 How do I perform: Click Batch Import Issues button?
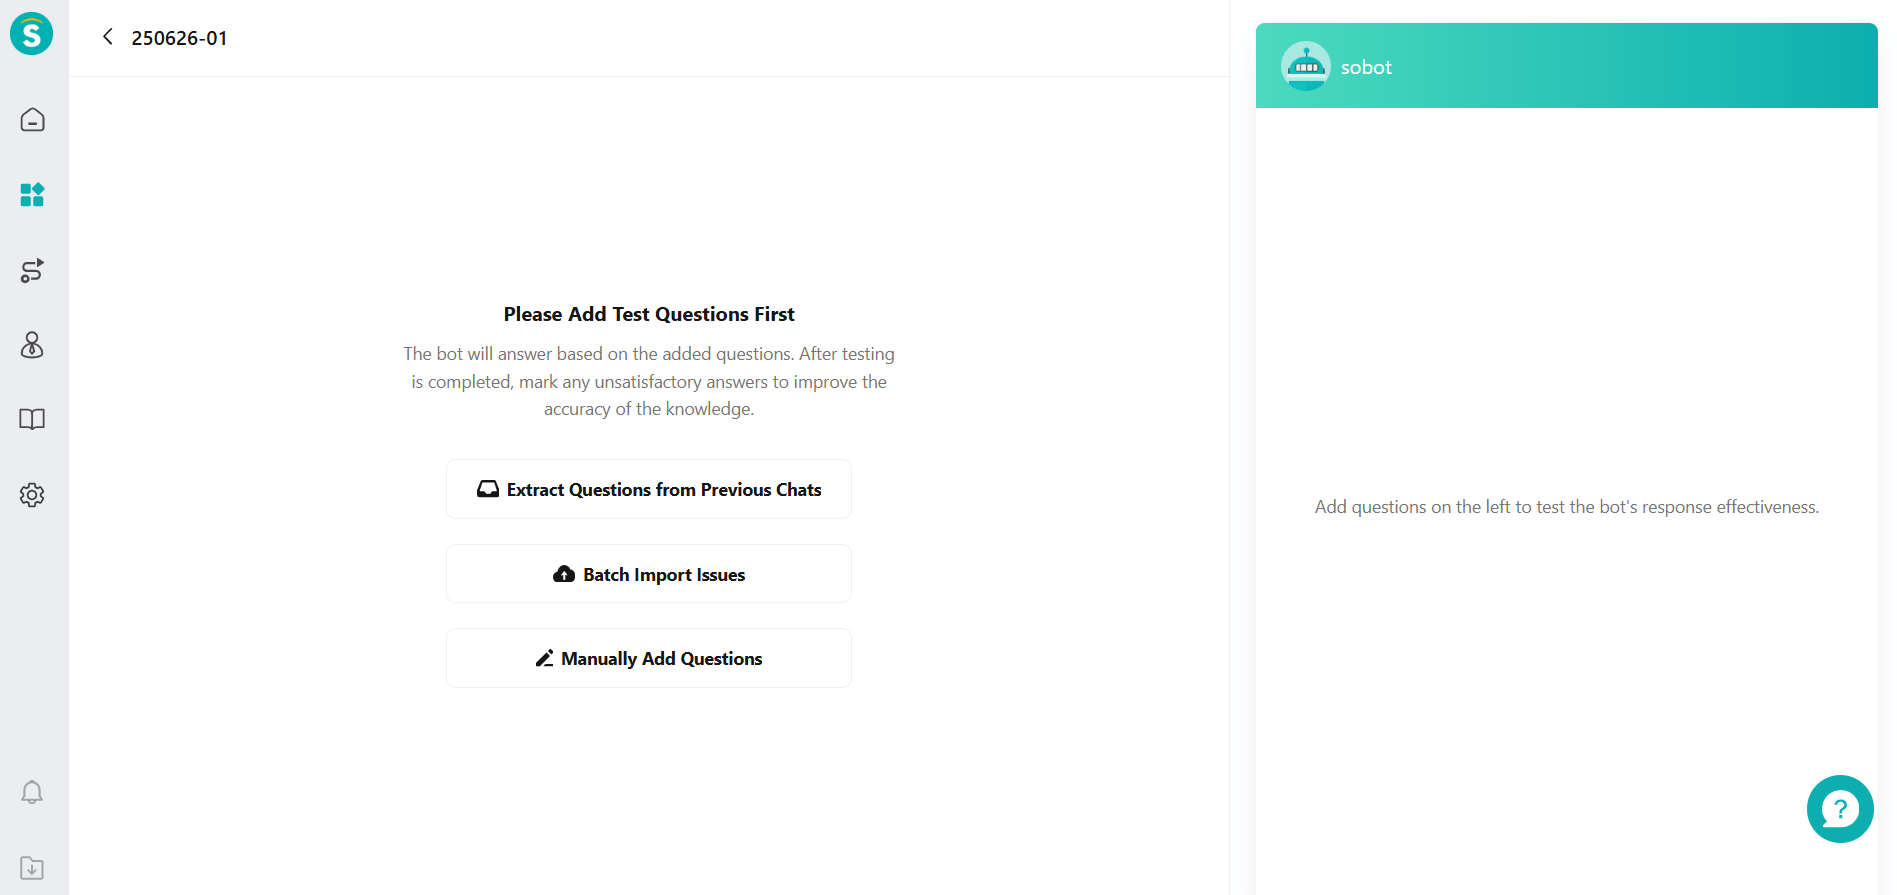coord(649,574)
